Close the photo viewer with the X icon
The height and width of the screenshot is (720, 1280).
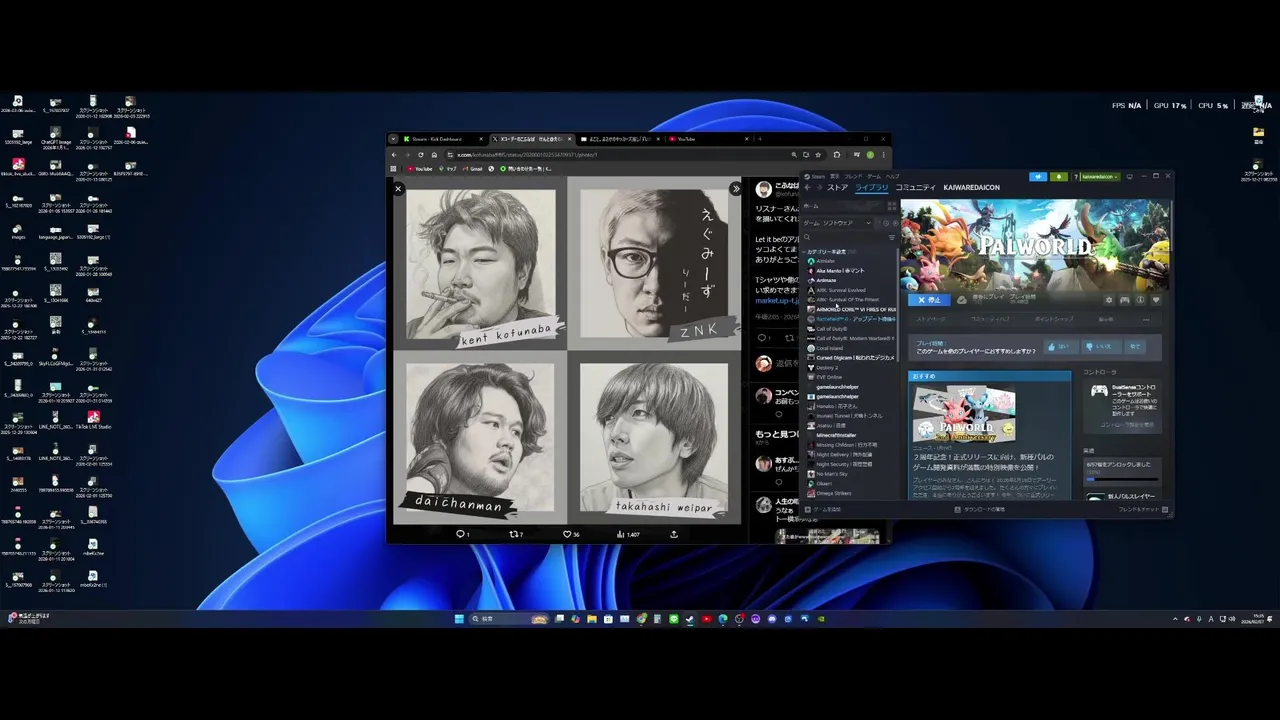(x=398, y=188)
